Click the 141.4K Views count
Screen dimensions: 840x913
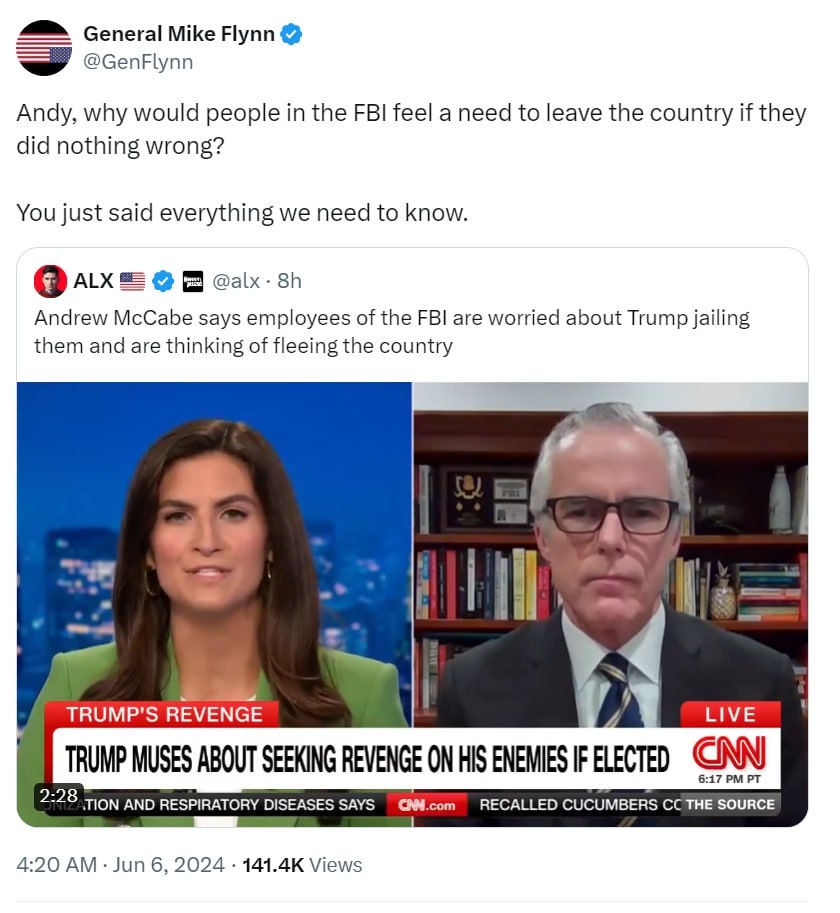(302, 865)
